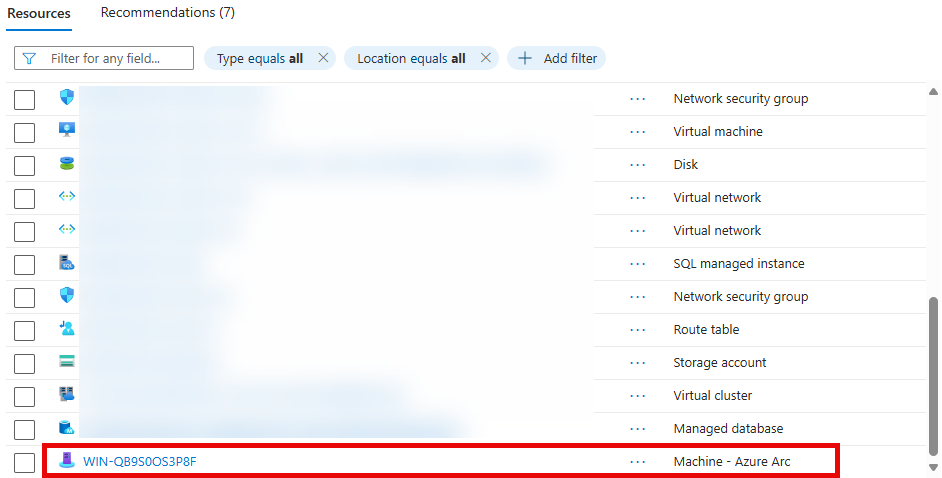
Task: Remove the Type equals all filter
Action: click(x=323, y=58)
